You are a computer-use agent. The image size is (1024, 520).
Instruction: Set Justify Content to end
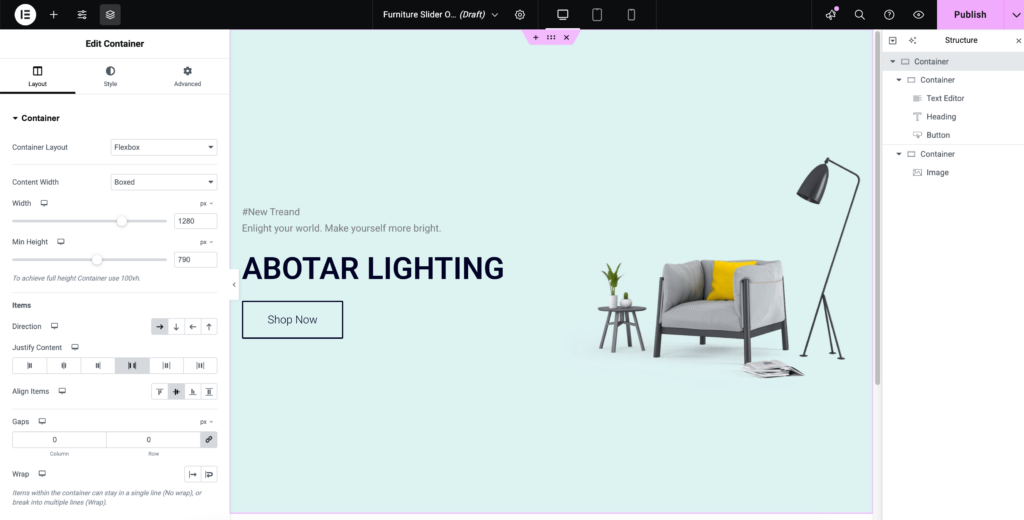[98, 366]
